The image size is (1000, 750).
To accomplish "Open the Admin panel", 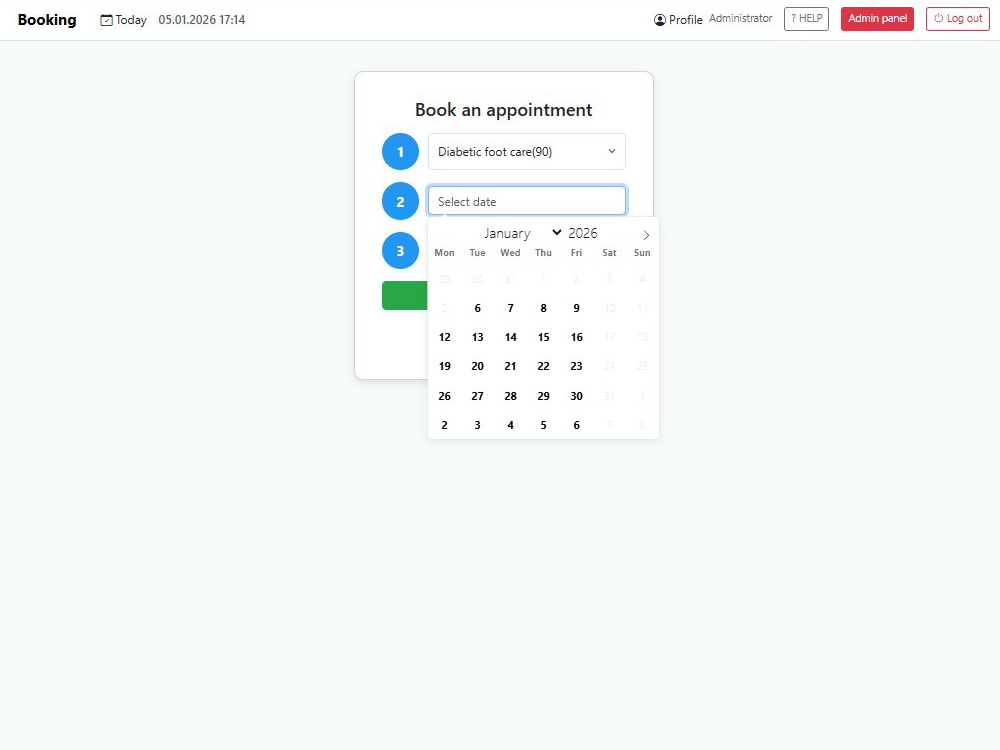I will (x=877, y=18).
